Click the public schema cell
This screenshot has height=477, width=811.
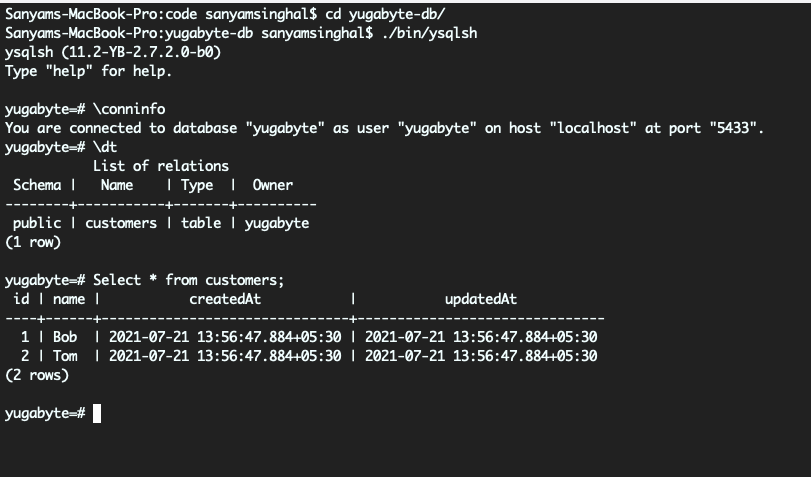coord(37,223)
